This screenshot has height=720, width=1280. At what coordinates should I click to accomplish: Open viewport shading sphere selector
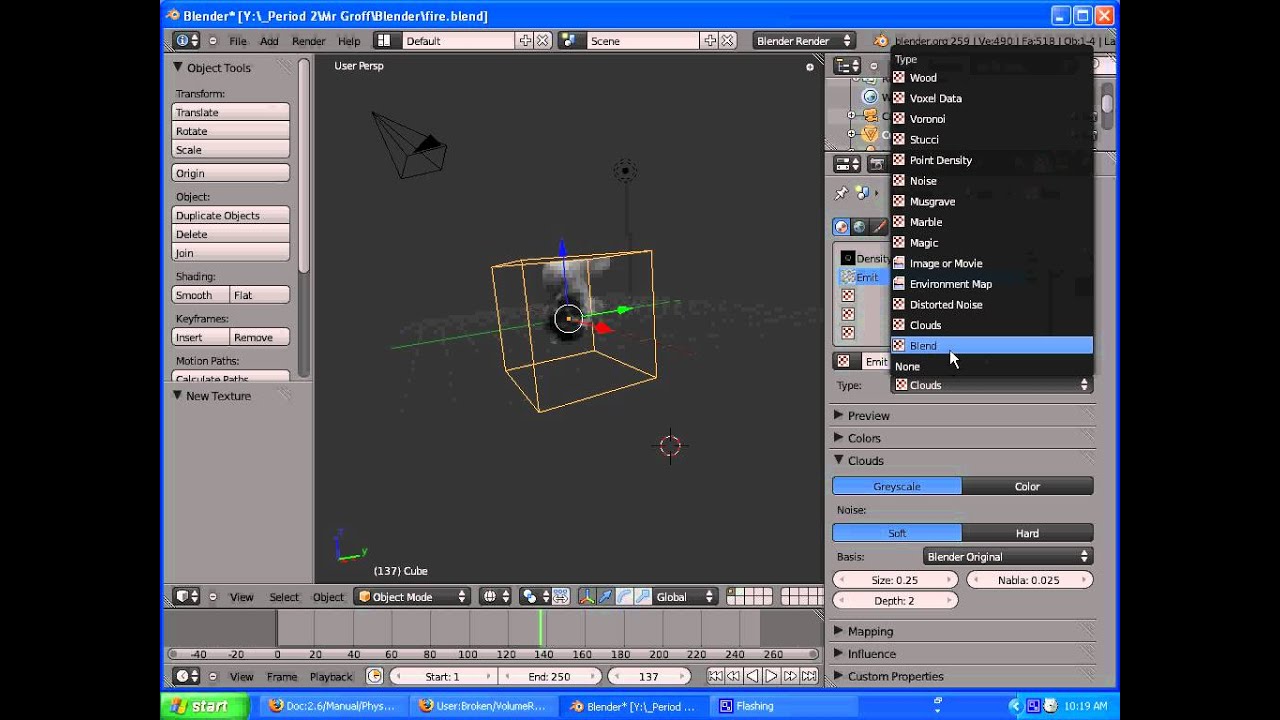pos(495,597)
